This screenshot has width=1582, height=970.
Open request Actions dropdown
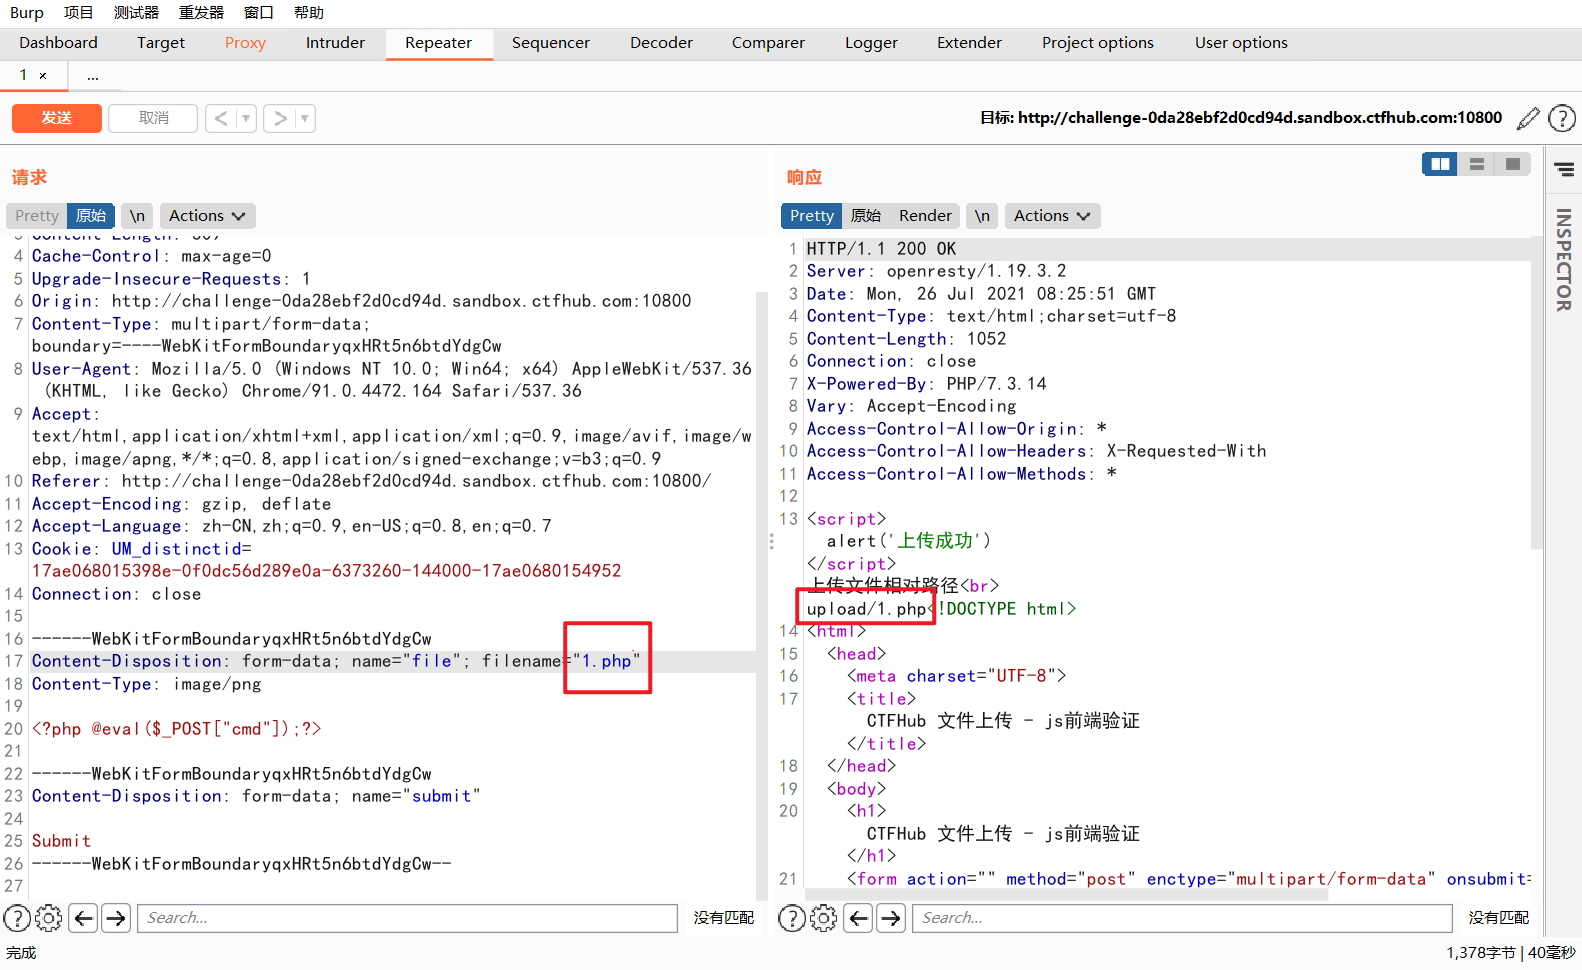pos(207,216)
